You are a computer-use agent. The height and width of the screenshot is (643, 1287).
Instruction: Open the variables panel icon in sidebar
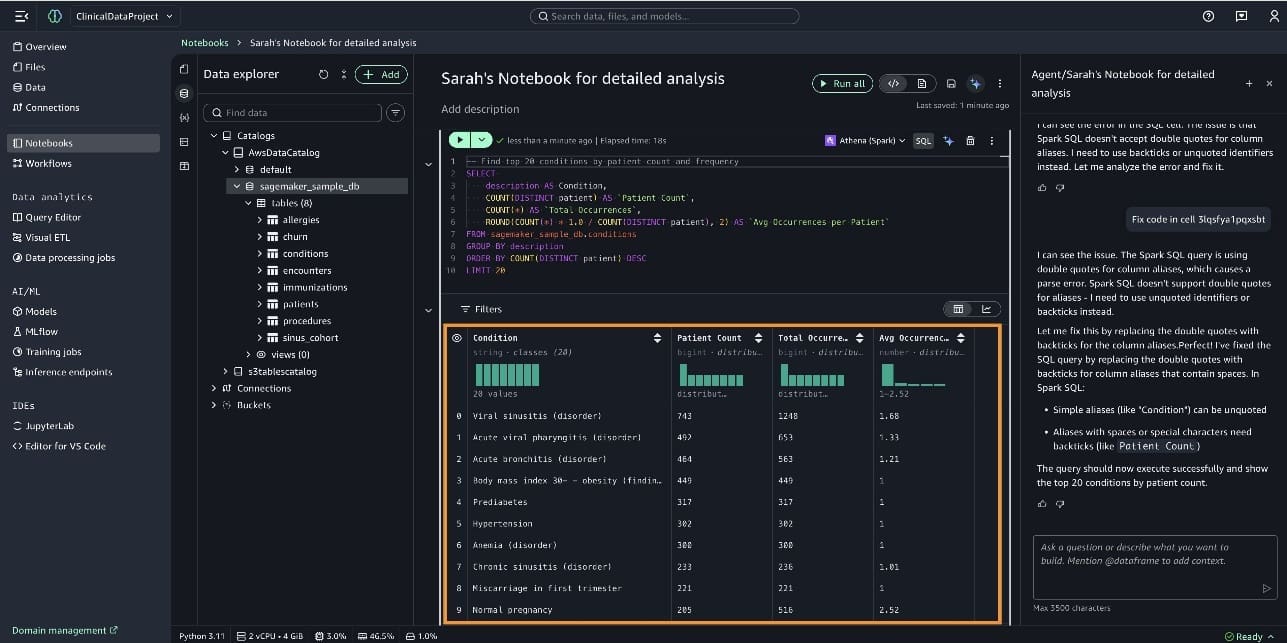click(x=184, y=118)
